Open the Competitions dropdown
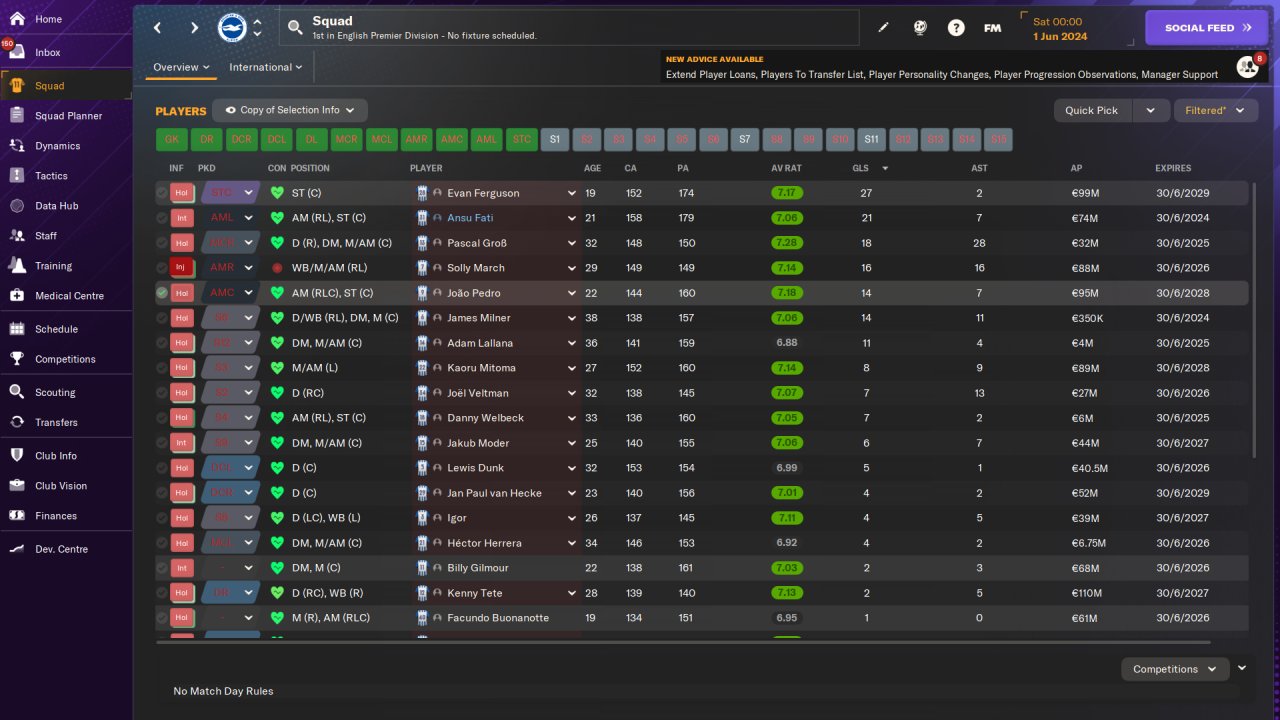1280x720 pixels. coord(1174,669)
